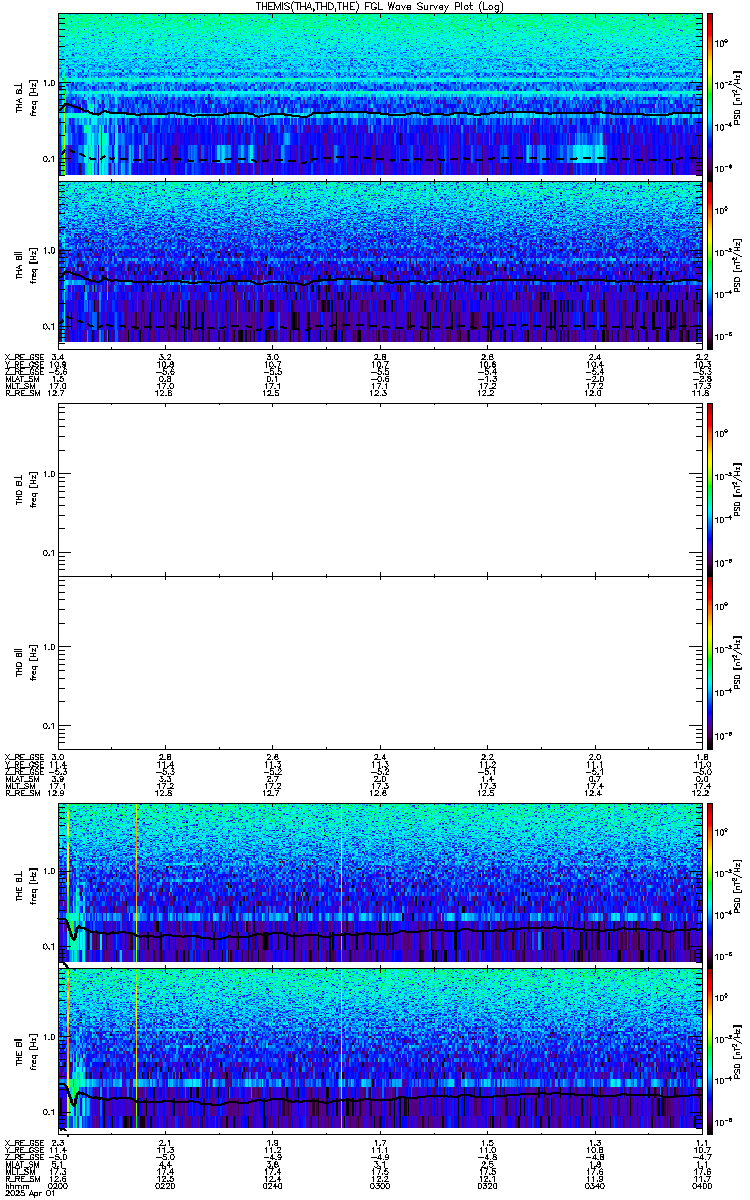Click the PSD color bar beside THD B-parallel
This screenshot has width=750, height=1200.
(x=711, y=661)
